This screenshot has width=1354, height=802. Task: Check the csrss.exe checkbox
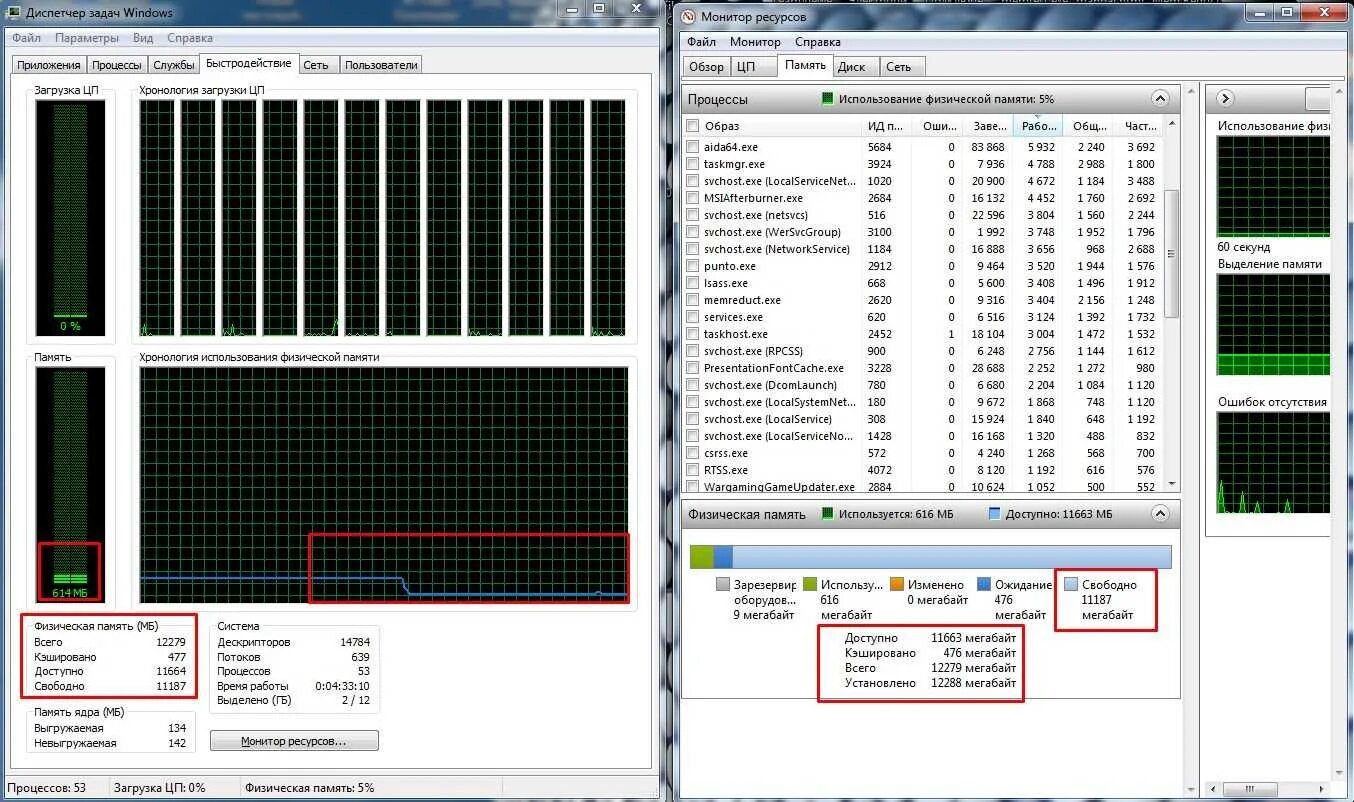click(693, 453)
